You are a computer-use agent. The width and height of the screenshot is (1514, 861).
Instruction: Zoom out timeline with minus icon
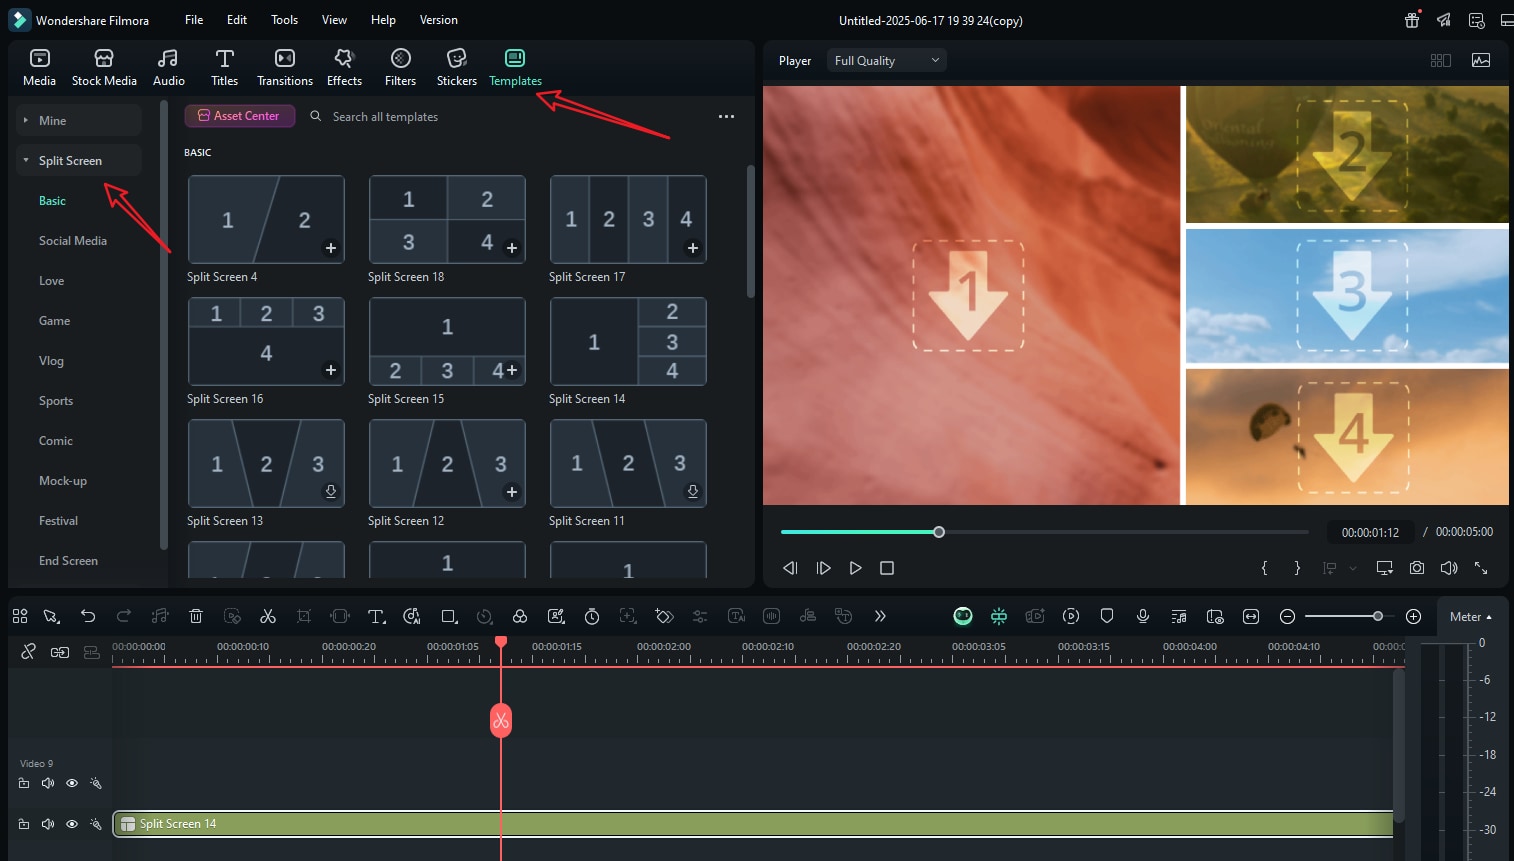click(x=1288, y=616)
